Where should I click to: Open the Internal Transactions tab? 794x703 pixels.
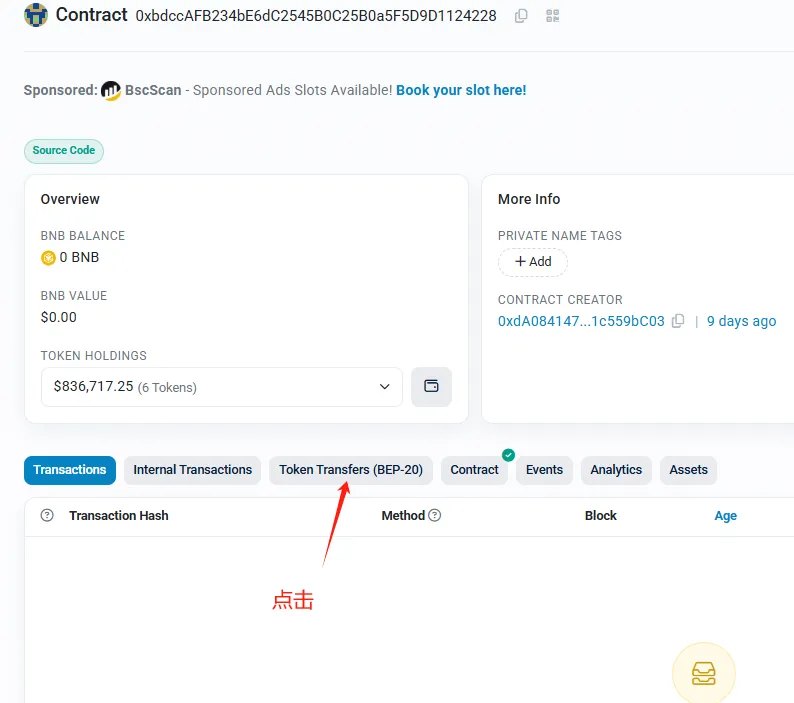point(192,470)
